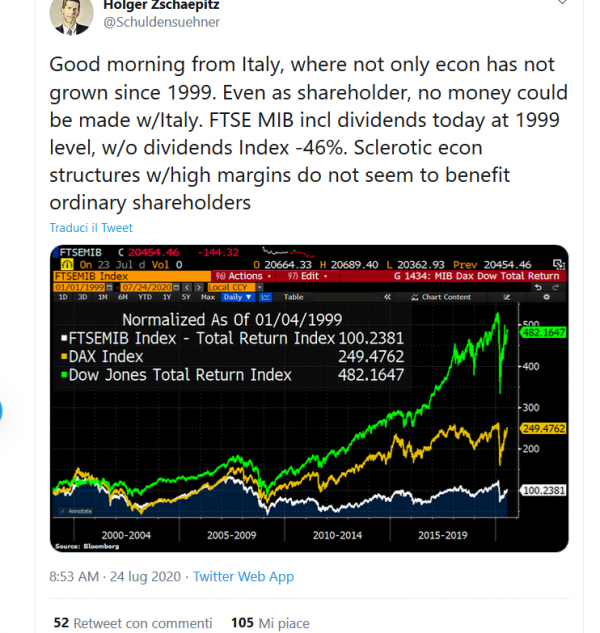Viewport: 600px width, 633px height.
Task: Open the Edit dropdown menu
Action: tap(307, 276)
